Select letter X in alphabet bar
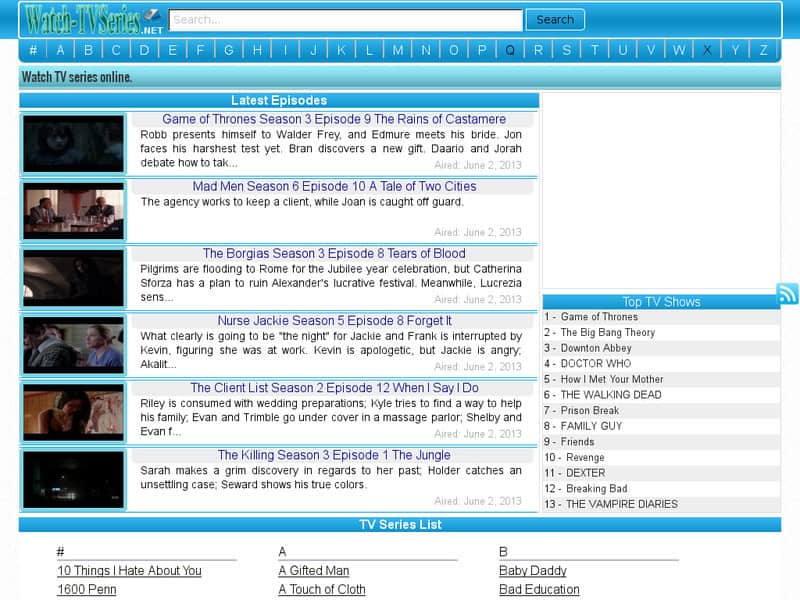 click(x=707, y=50)
